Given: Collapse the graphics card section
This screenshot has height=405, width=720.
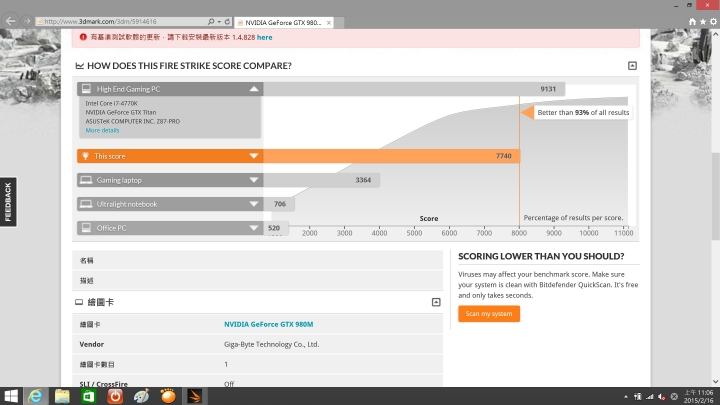Looking at the screenshot, I should (x=436, y=302).
